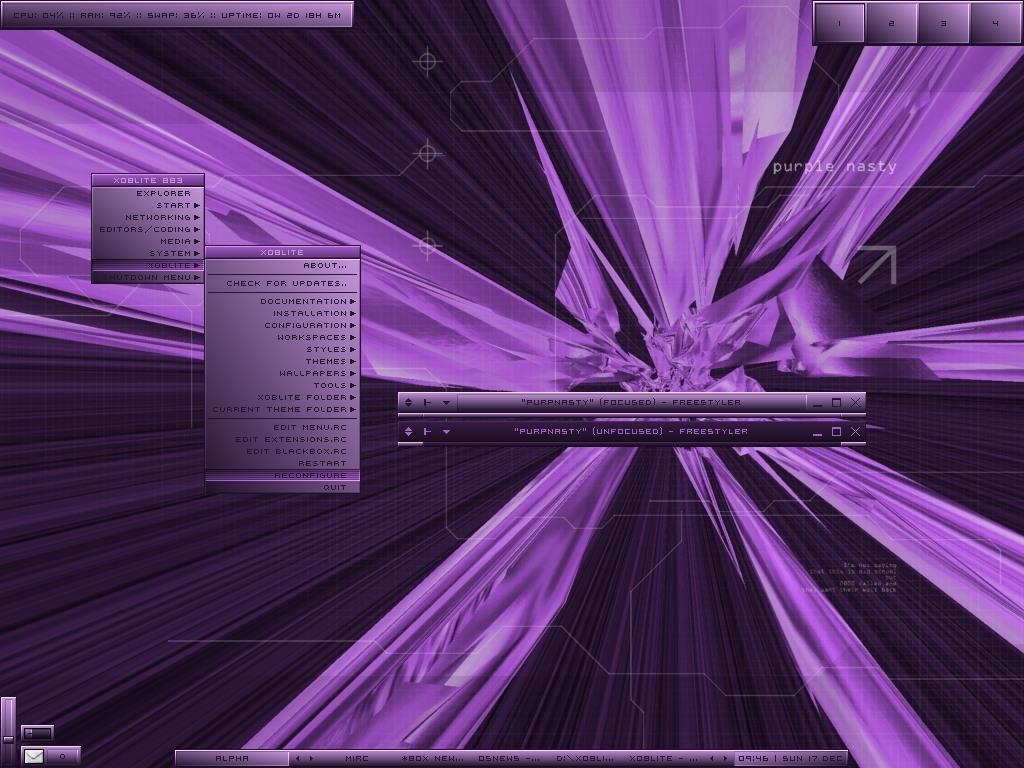Click the pin icon in the focused Purpnasty title bar
The width and height of the screenshot is (1024, 768).
click(x=427, y=402)
